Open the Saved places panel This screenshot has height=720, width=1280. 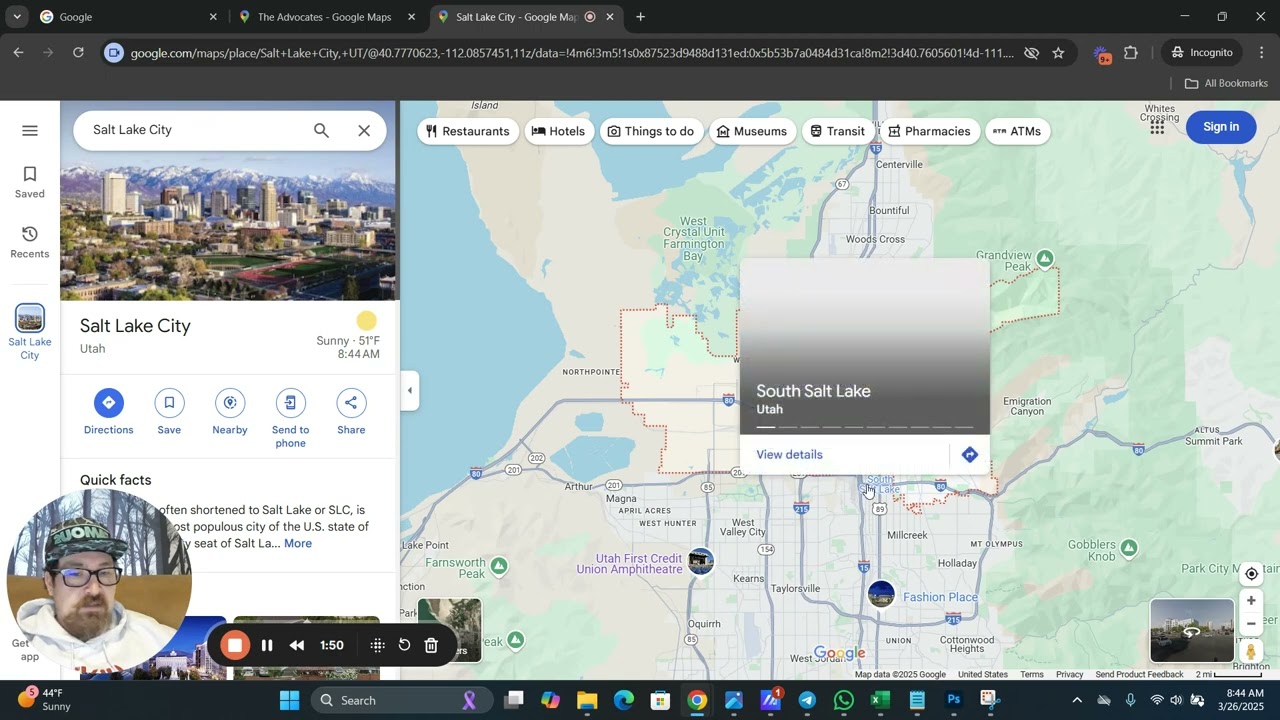pos(30,182)
